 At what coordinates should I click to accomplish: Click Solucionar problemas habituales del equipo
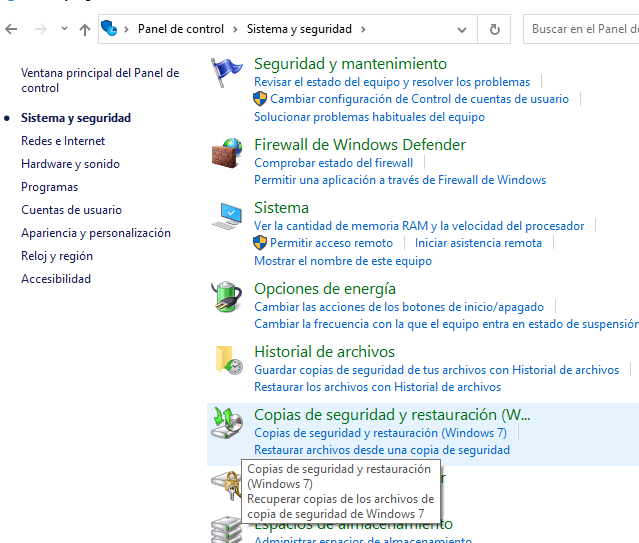(370, 117)
